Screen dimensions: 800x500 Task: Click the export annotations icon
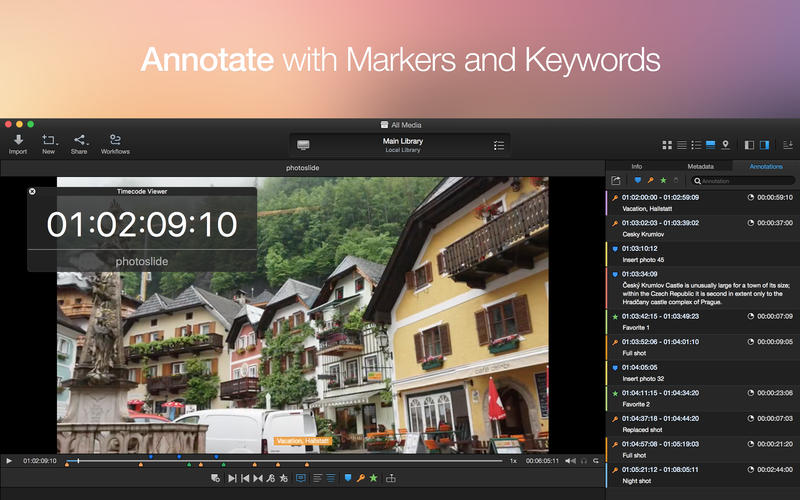click(616, 181)
